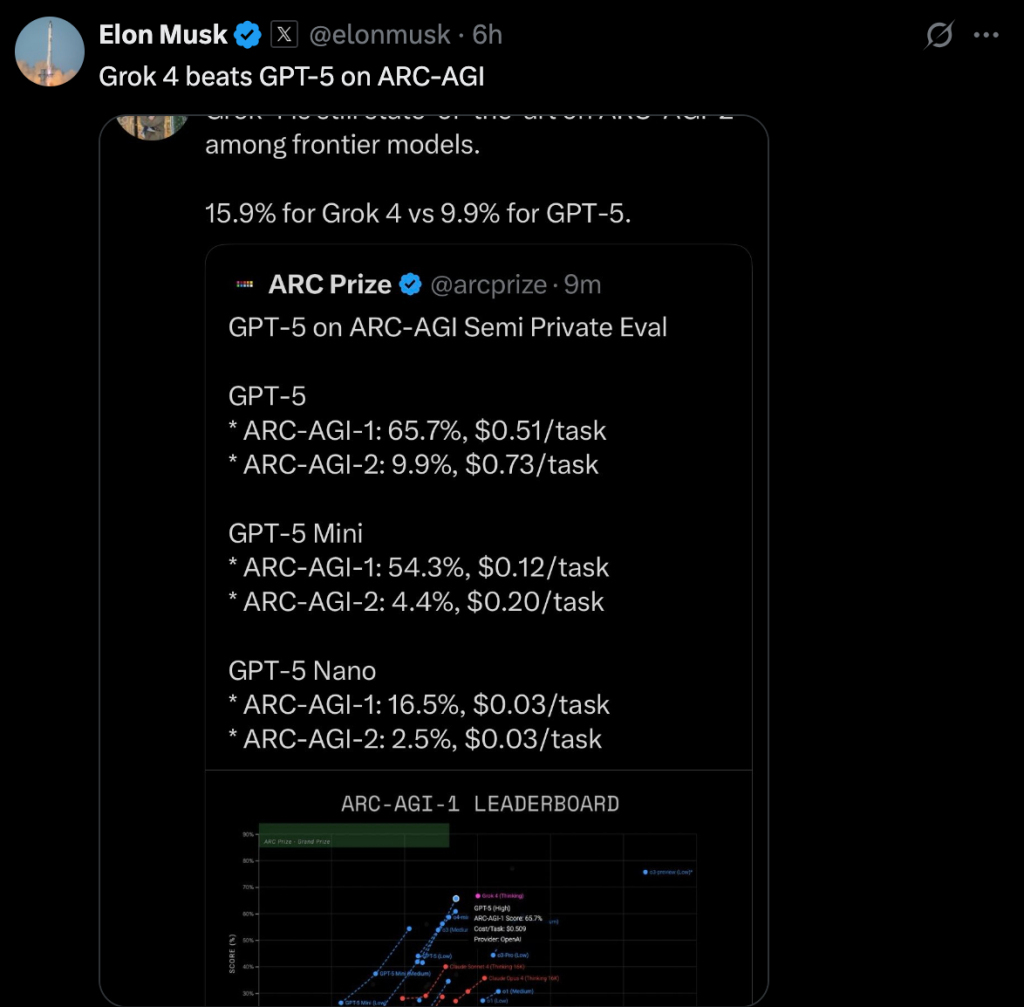Viewport: 1024px width, 1007px height.
Task: Click the "GPT-5 on ARC-AGI Semi Private Eval" text
Action: click(x=447, y=327)
